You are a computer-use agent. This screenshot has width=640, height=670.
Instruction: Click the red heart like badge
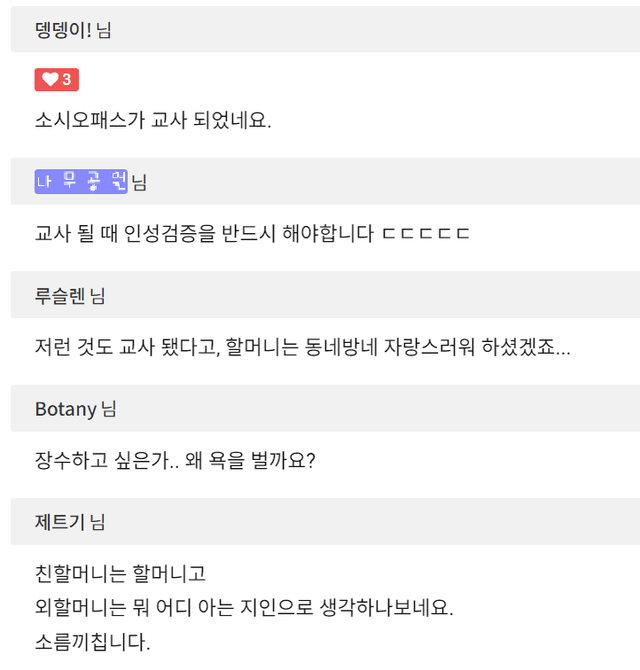(57, 79)
